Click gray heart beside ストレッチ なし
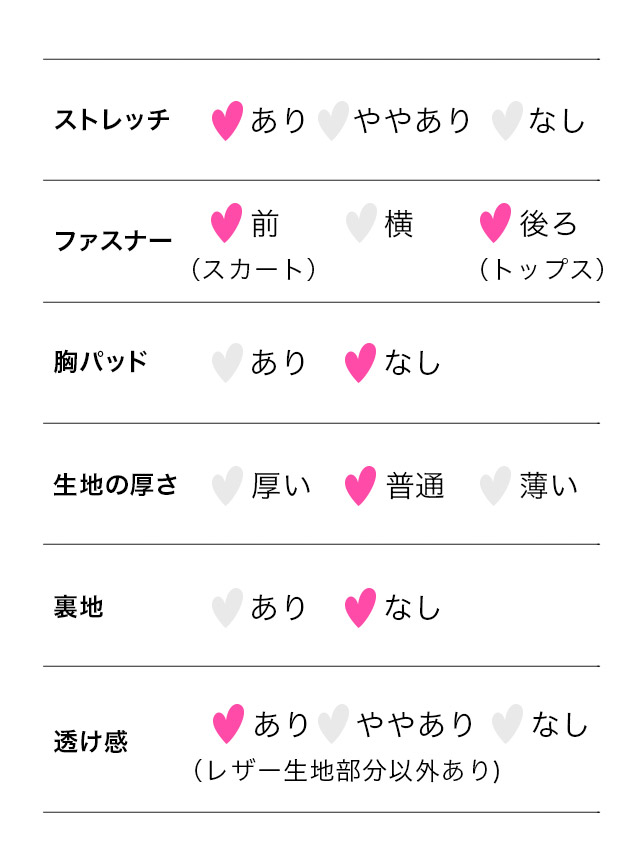640x854 pixels. 507,121
